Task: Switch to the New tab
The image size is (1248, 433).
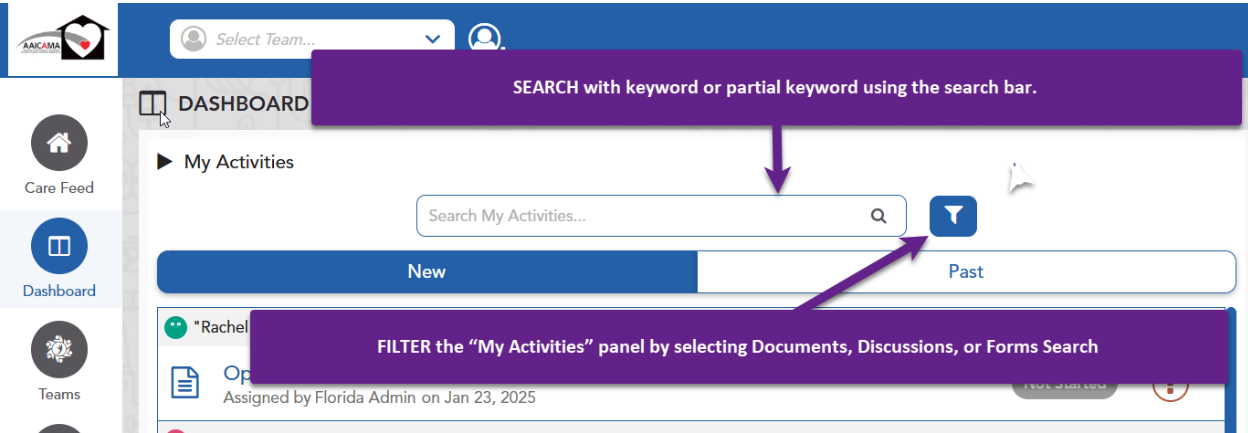Action: tap(427, 272)
